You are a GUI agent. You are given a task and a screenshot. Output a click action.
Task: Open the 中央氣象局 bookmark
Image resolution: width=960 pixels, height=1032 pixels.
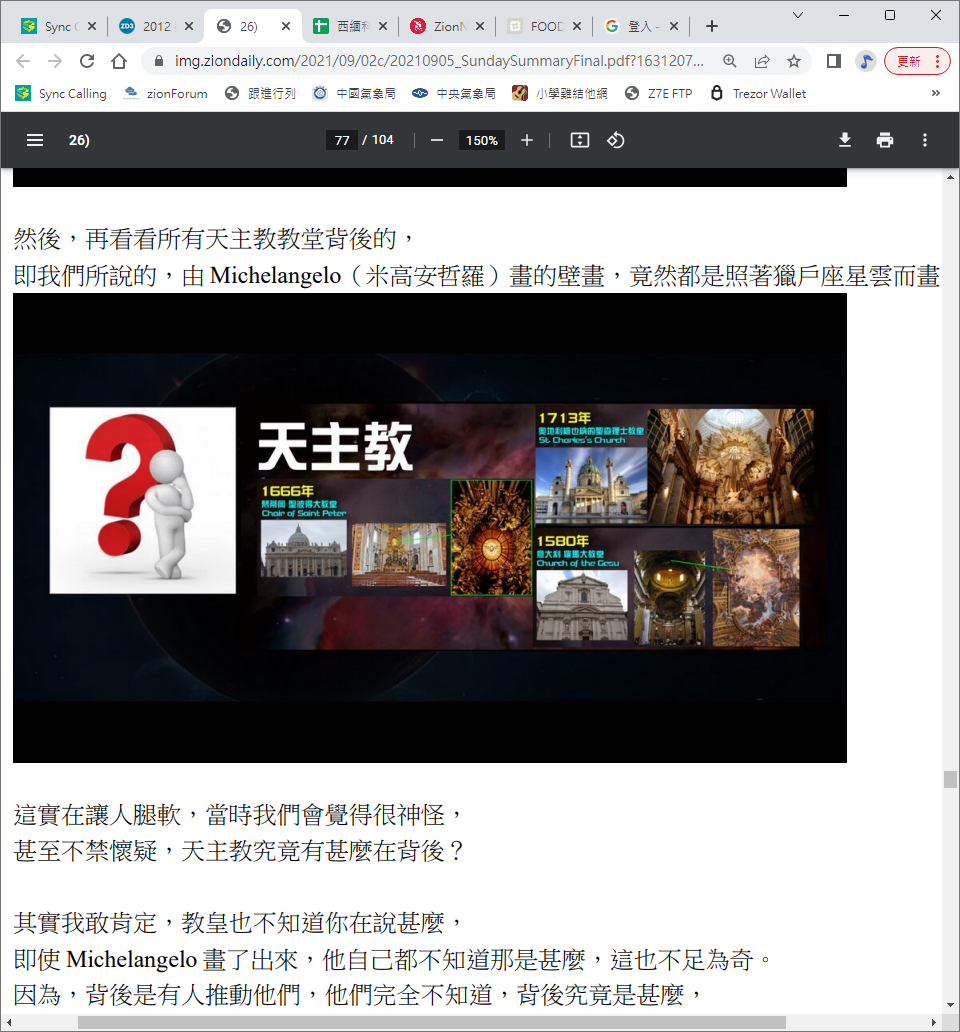coord(454,93)
